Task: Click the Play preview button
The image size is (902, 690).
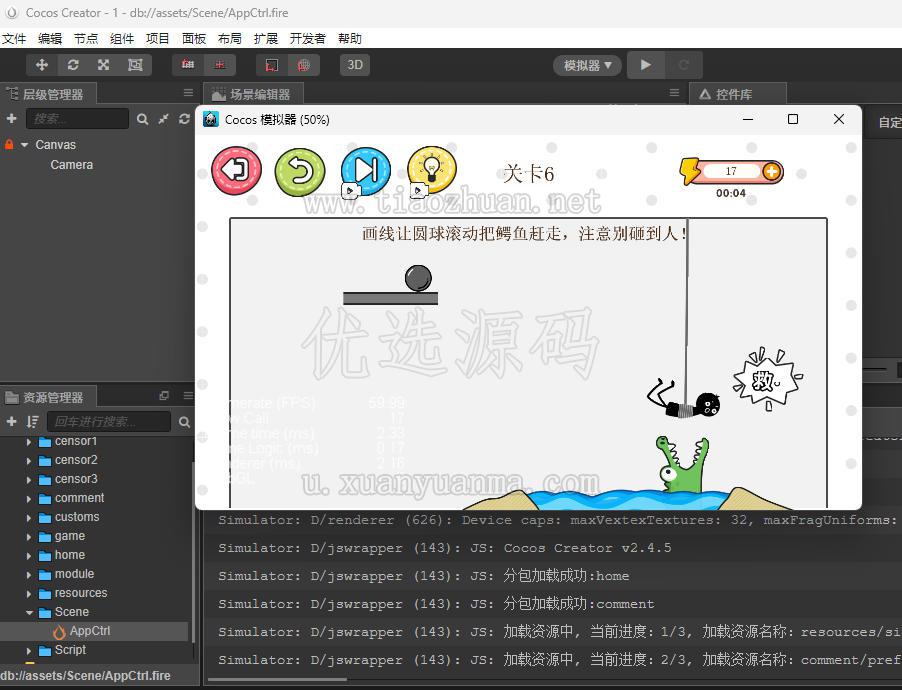Action: (x=645, y=65)
